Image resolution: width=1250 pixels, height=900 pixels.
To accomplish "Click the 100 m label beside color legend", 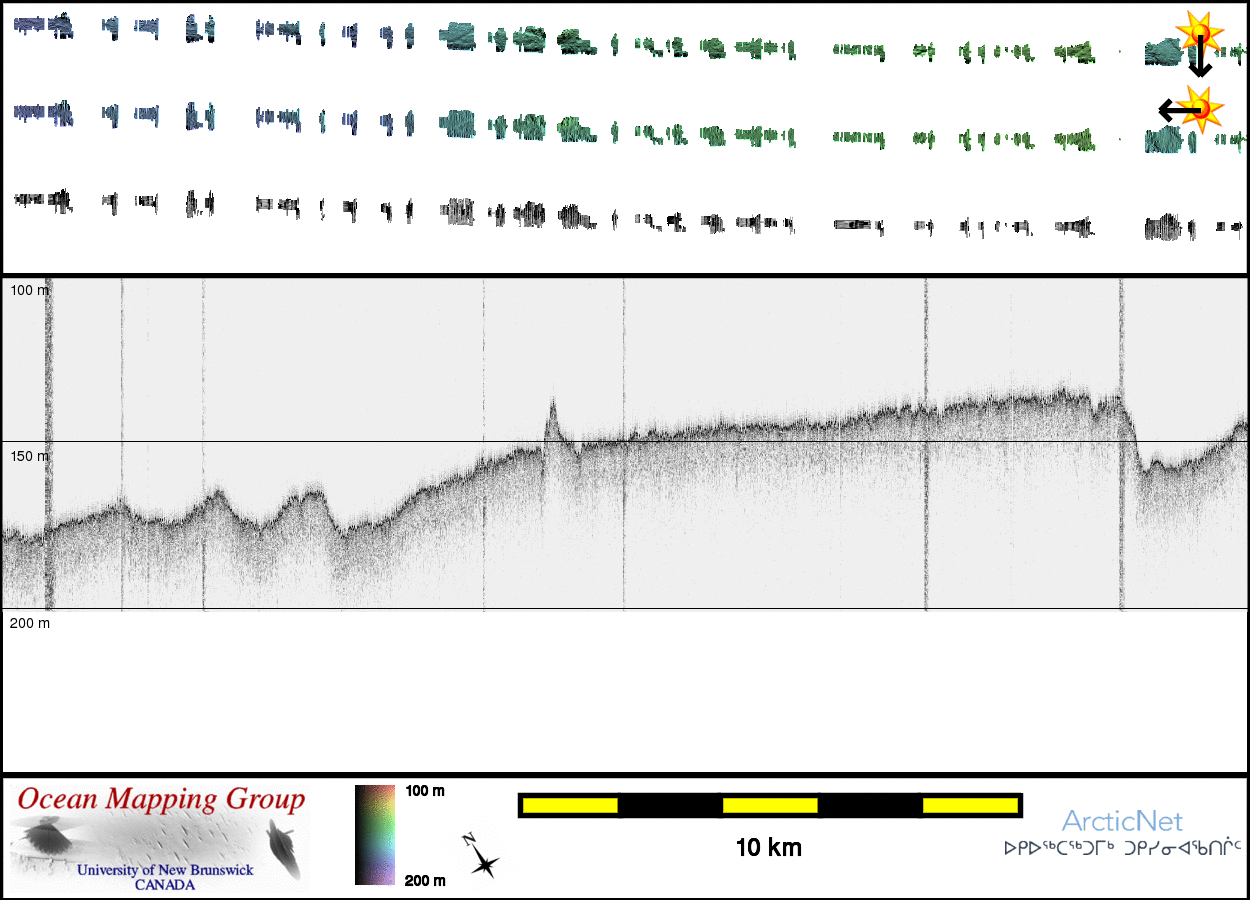I will pyautogui.click(x=425, y=791).
